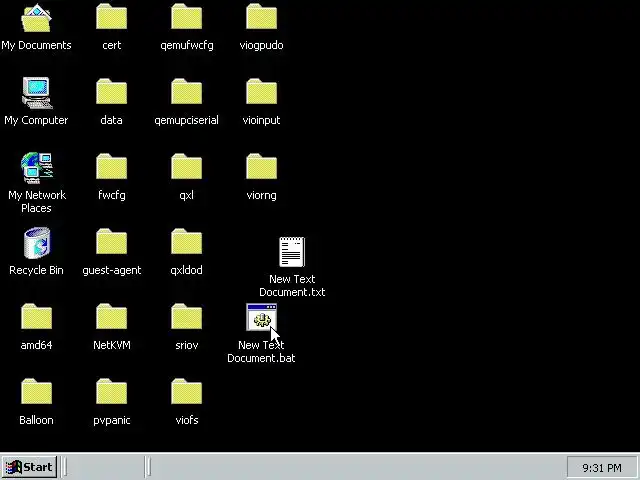Select the qxl folder

[x=187, y=167]
